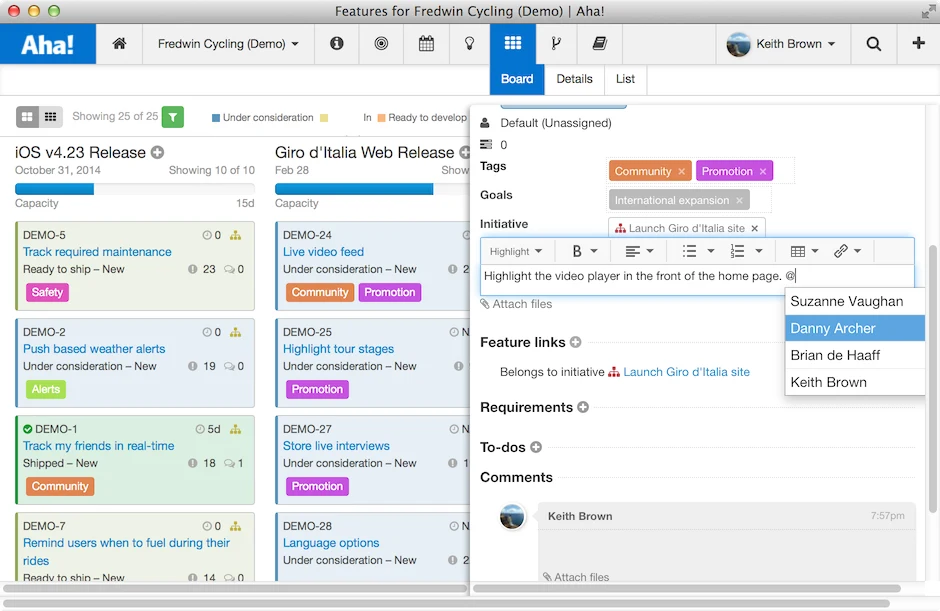Viewport: 940px width, 611px height.
Task: Open the releases calendar icon
Action: pyautogui.click(x=426, y=43)
